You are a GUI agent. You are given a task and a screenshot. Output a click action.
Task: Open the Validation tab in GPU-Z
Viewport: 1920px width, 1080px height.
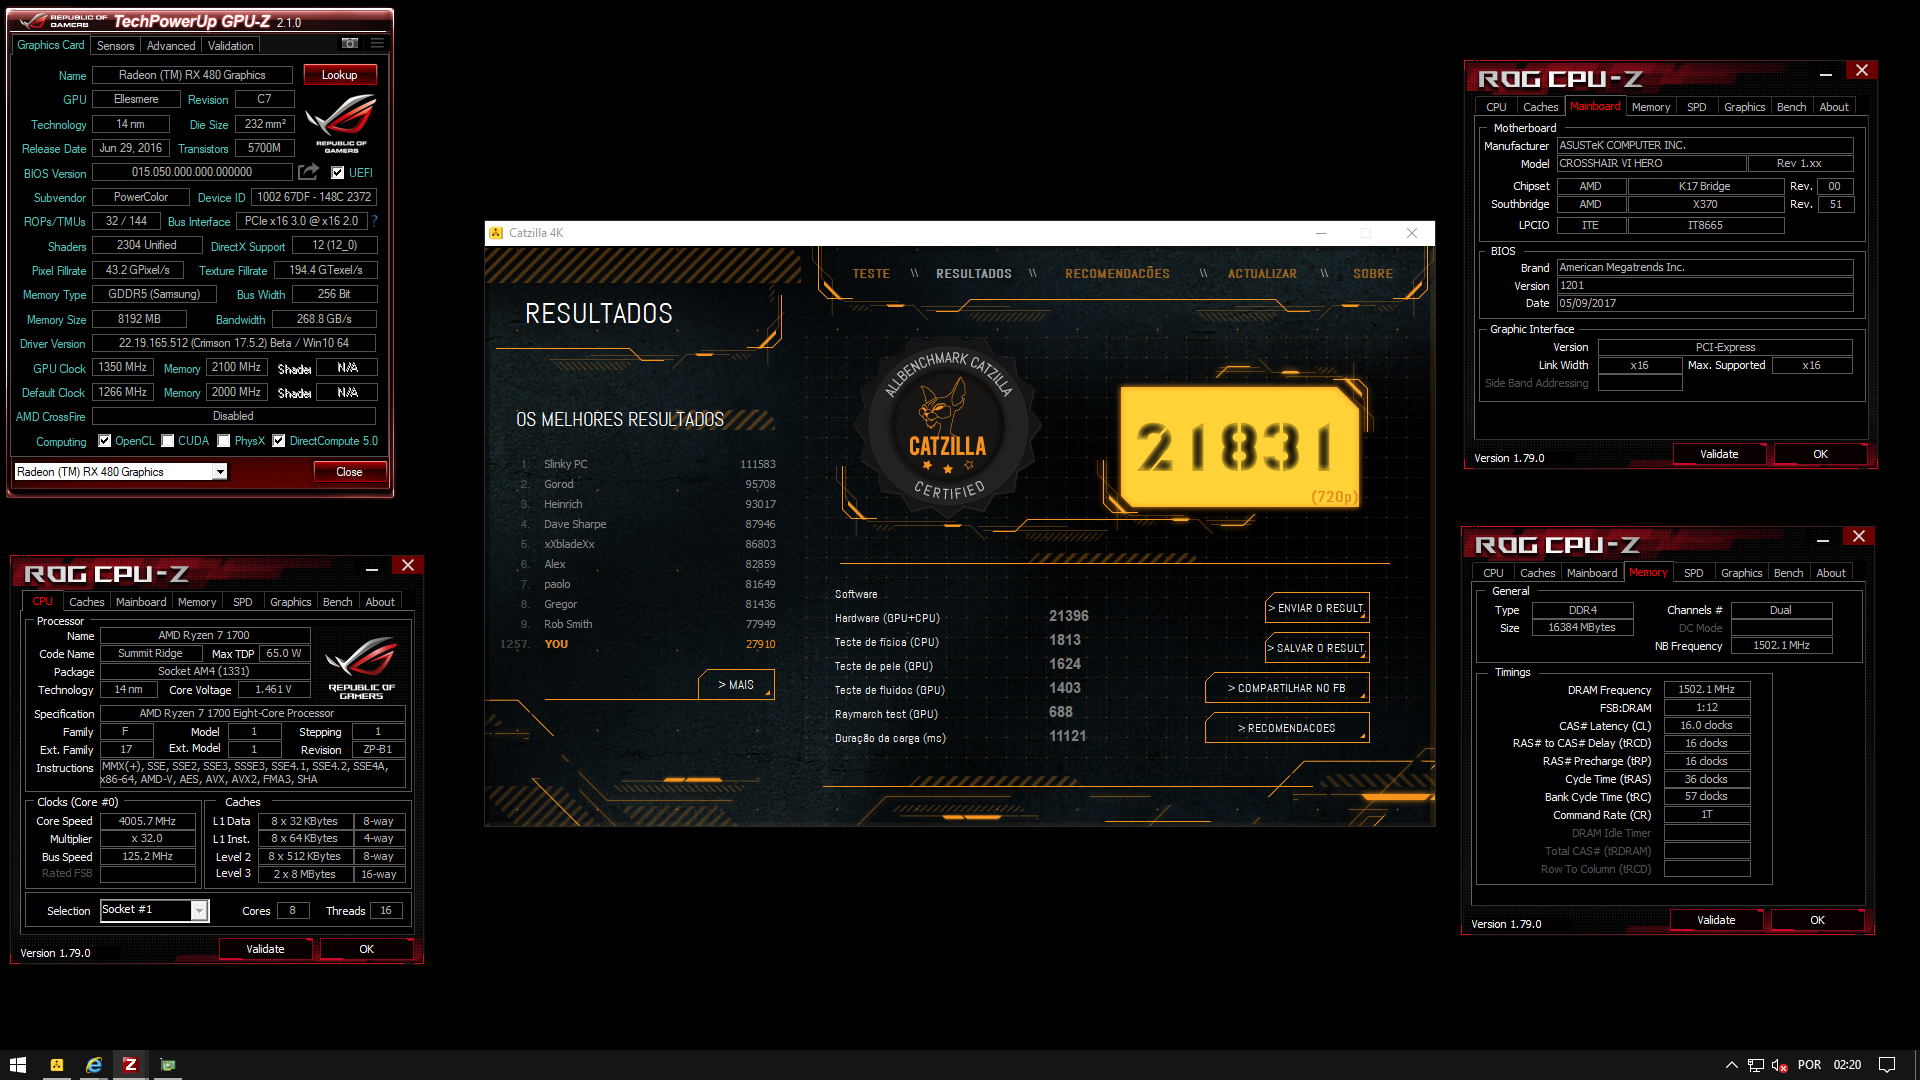[x=230, y=46]
